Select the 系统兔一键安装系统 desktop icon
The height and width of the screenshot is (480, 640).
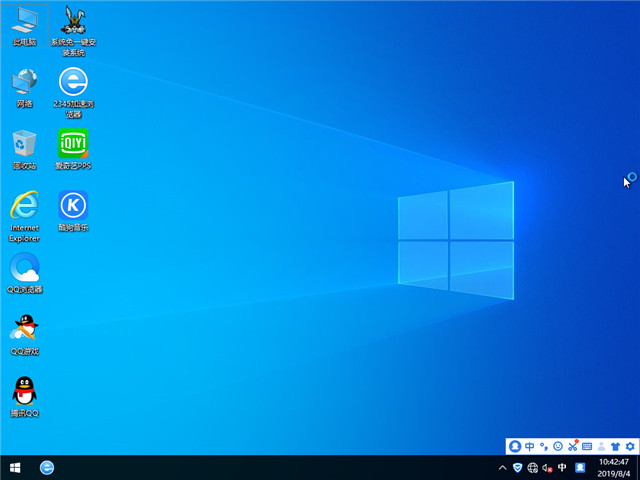pos(73,31)
